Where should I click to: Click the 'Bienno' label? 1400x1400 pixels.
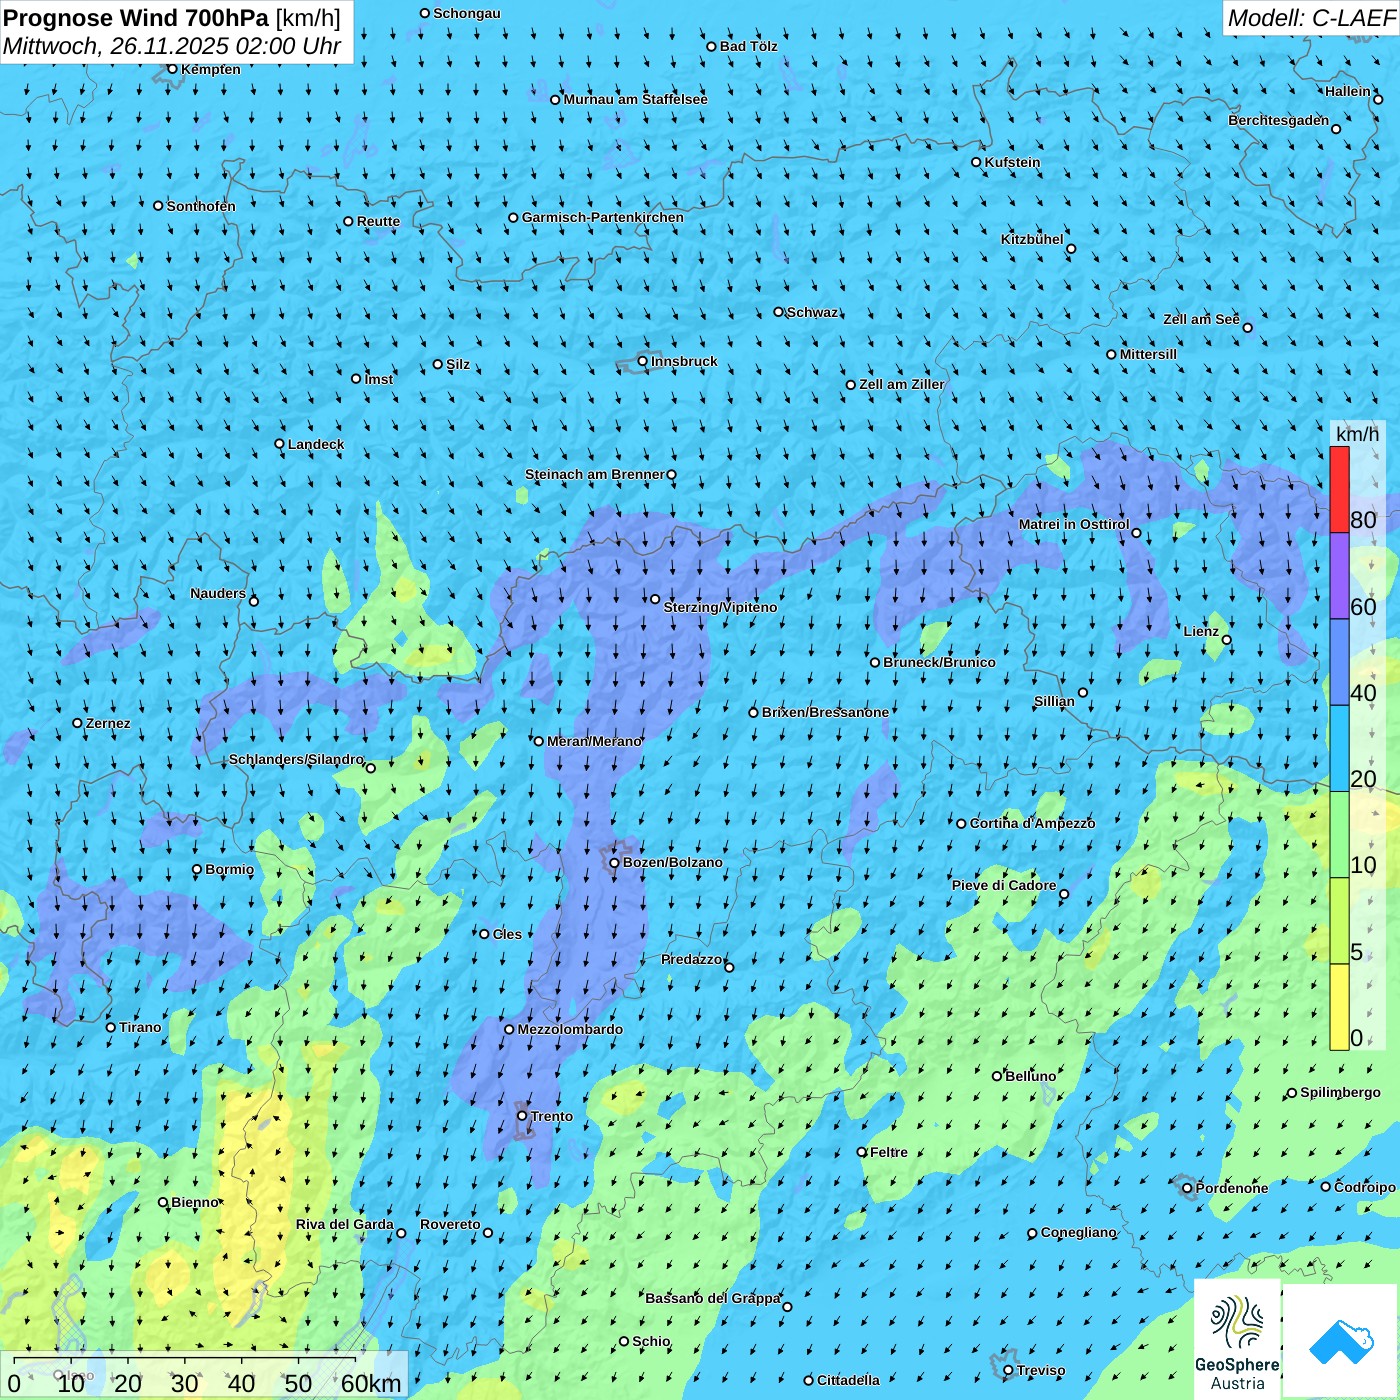click(195, 1202)
